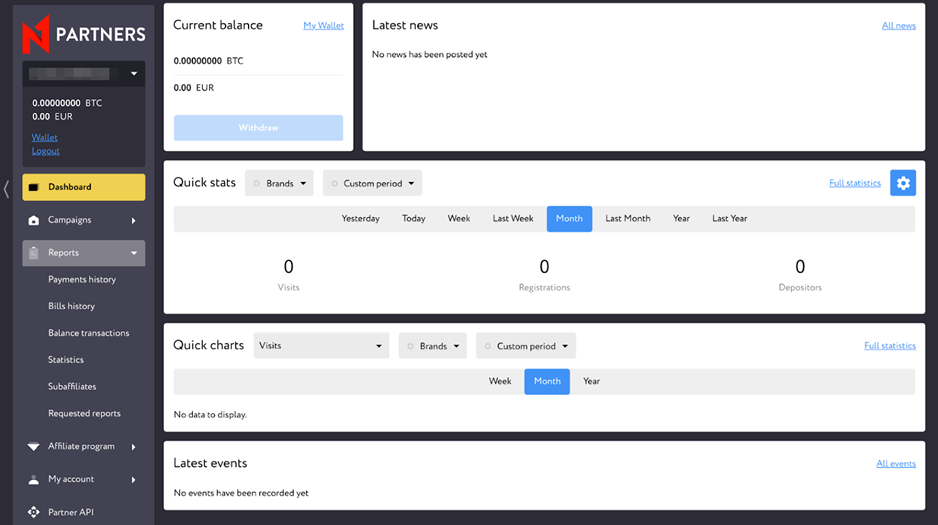Click the N Partners logo
Screen dimensions: 938x525
84,34
